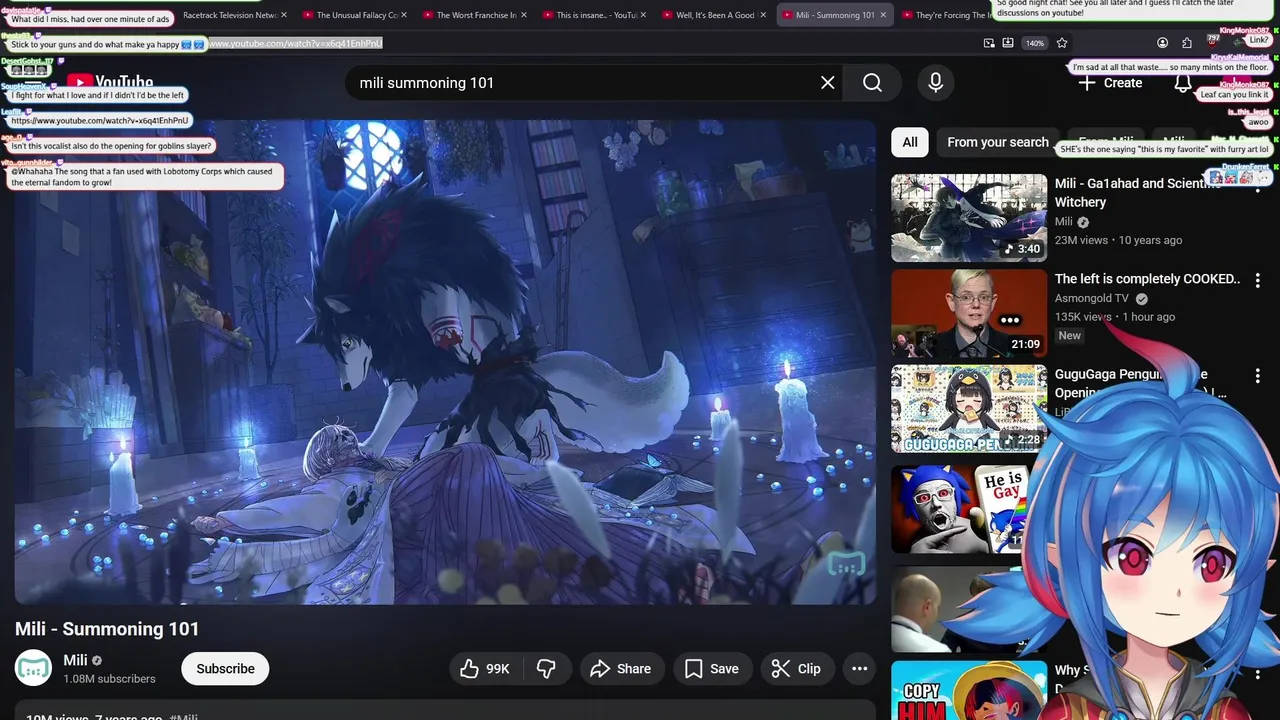Select the 'From your search' chip
The width and height of the screenshot is (1280, 720).
click(x=997, y=142)
